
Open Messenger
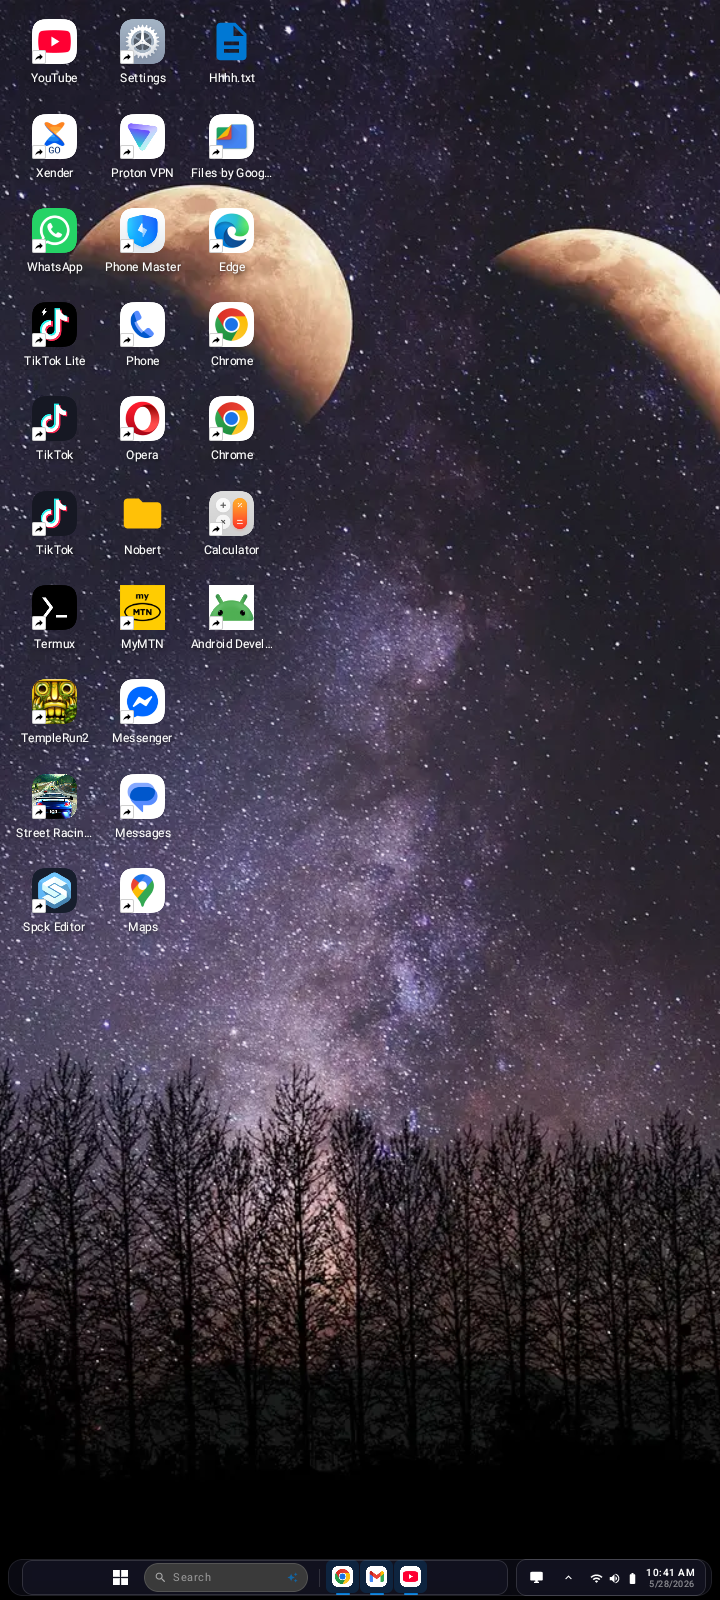pos(142,702)
